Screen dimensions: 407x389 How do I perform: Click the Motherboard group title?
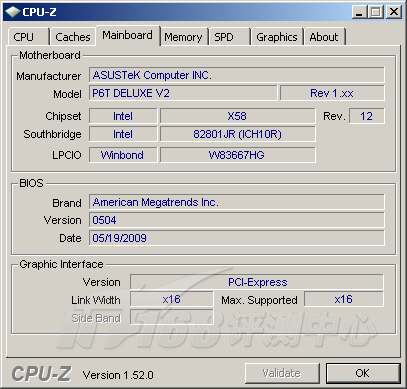click(x=50, y=55)
